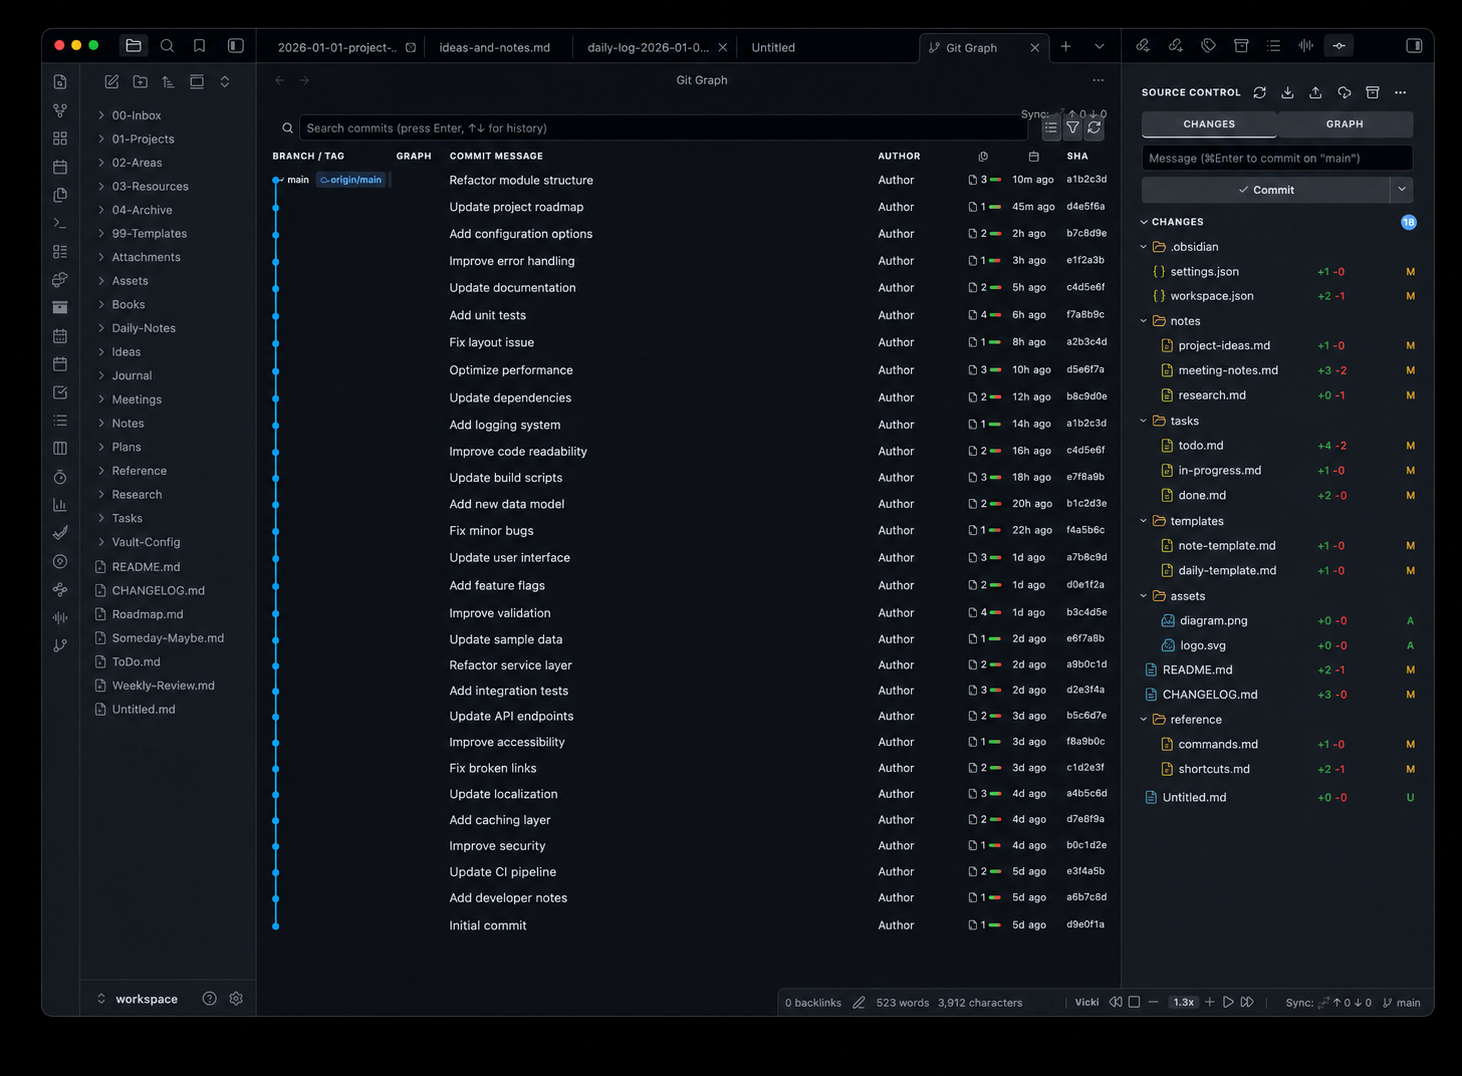
Task: Collapse the left sidebar toggle
Action: (x=236, y=46)
